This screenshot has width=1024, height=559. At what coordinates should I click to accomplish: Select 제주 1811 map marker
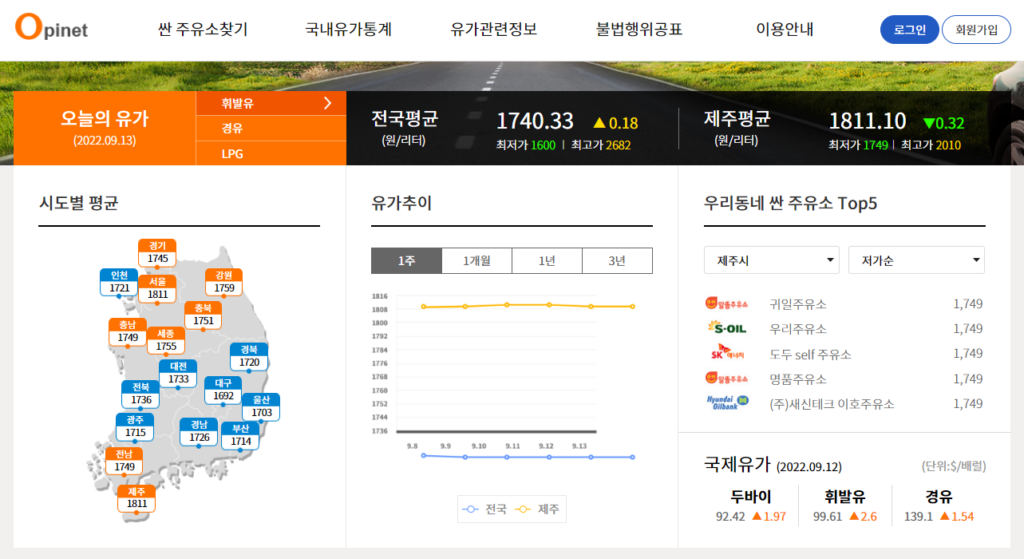[x=136, y=498]
